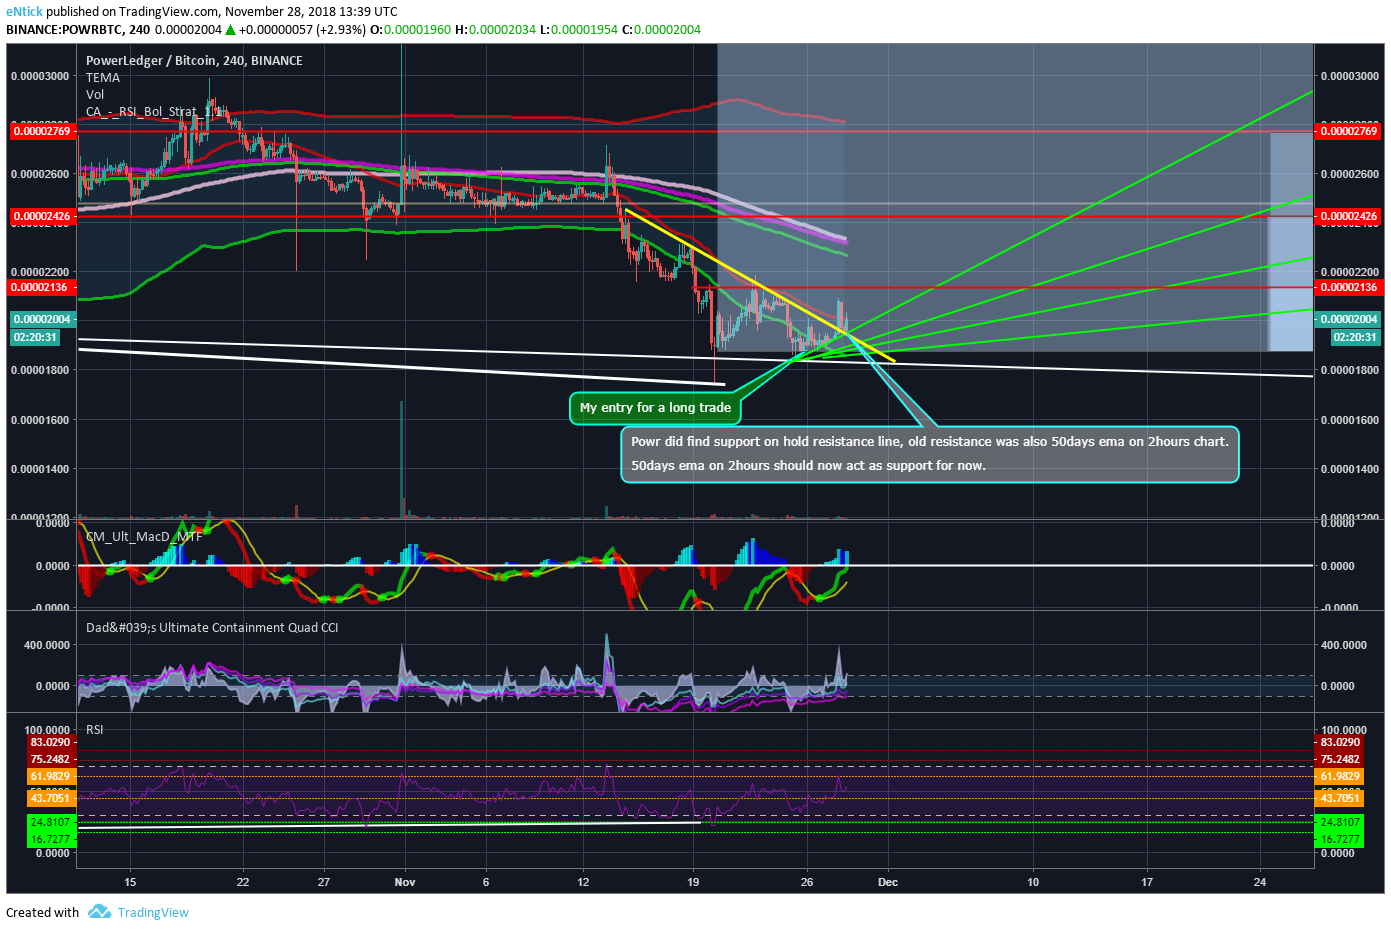Click the Ultimate Containment Quad CCI label
This screenshot has height=930, width=1391.
click(212, 628)
